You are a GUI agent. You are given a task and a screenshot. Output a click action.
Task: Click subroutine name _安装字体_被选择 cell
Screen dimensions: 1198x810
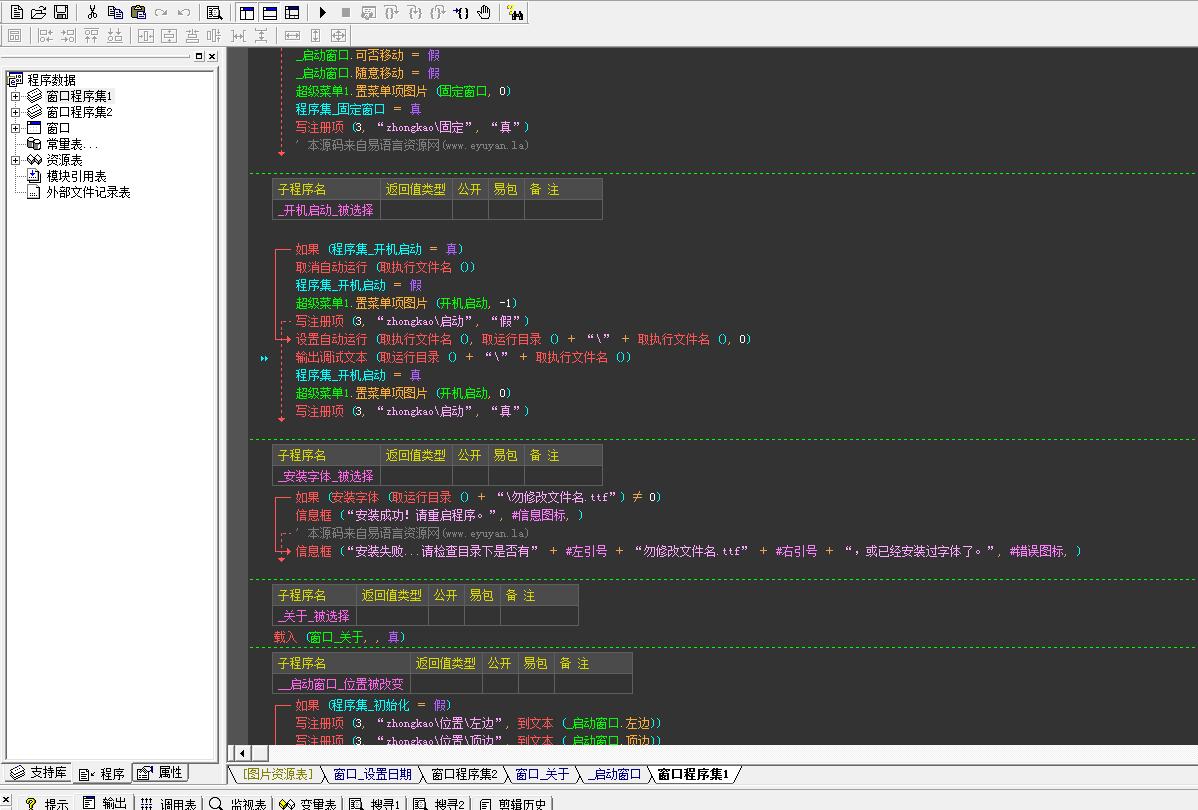[x=326, y=476]
